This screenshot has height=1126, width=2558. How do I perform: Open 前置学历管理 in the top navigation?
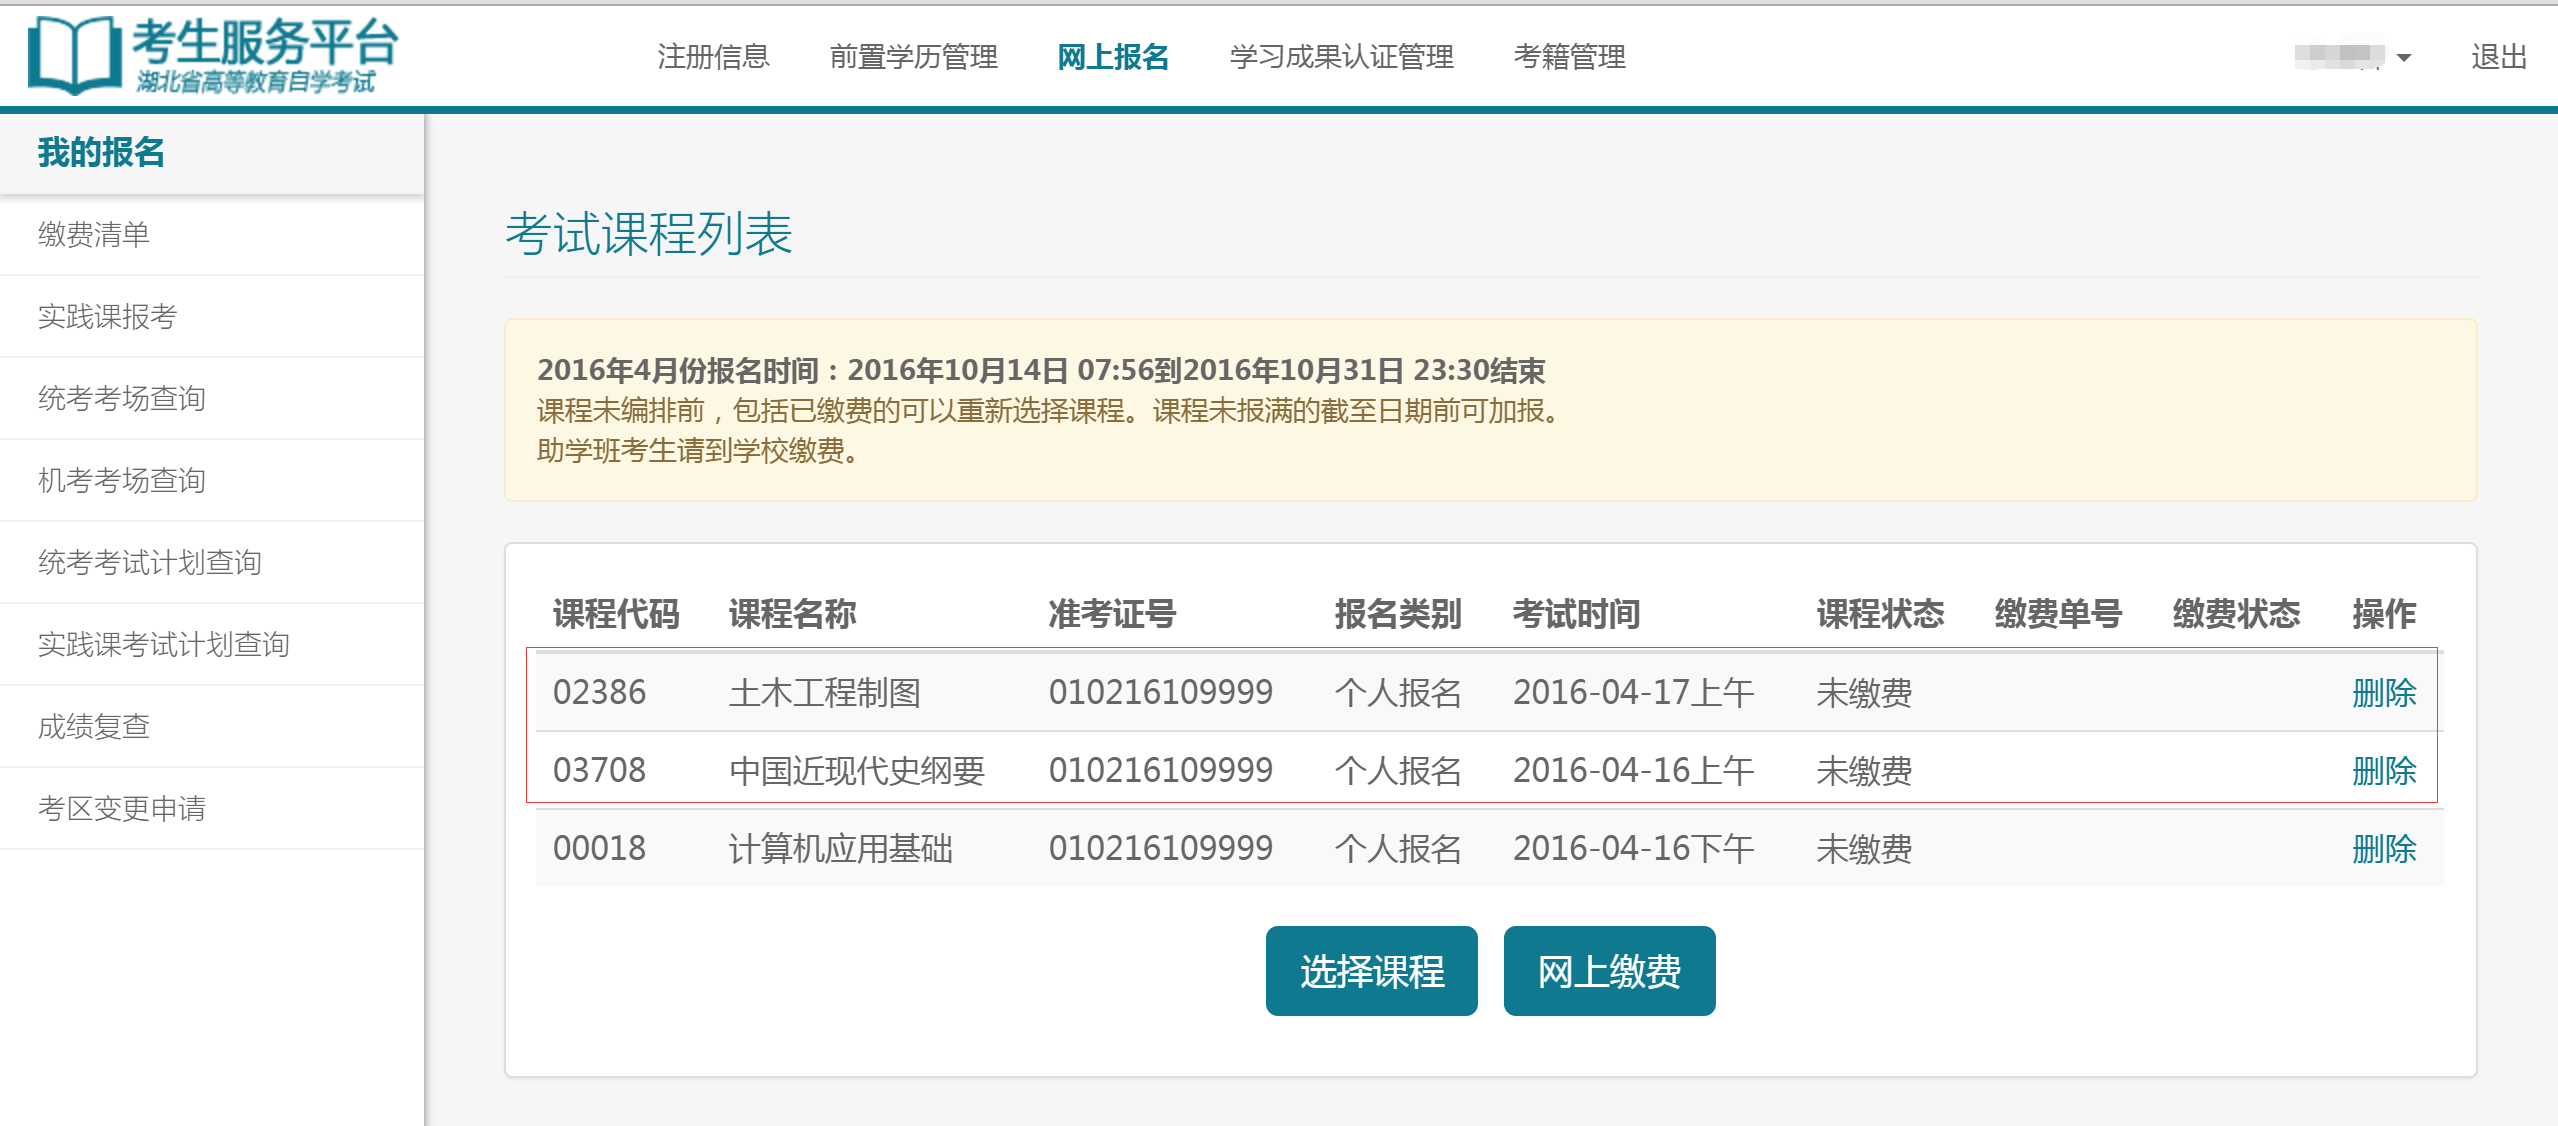coord(913,57)
